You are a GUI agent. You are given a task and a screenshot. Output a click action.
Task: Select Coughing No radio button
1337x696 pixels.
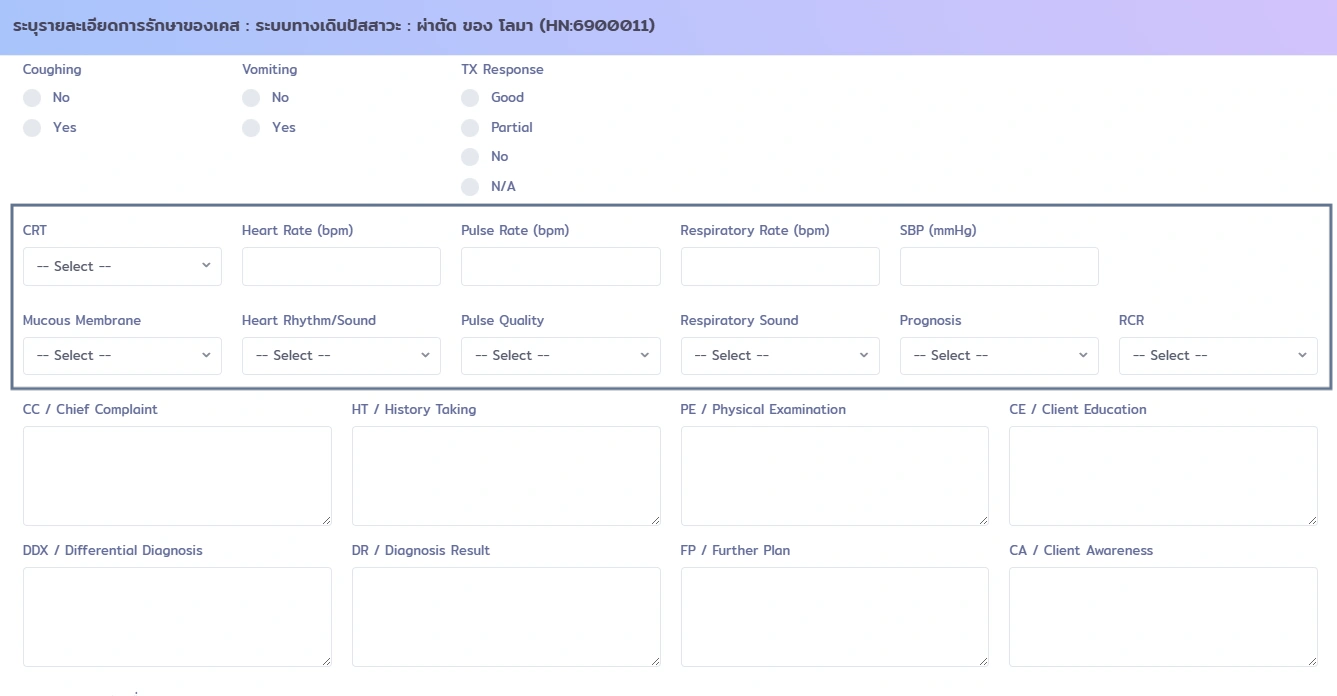tap(32, 98)
